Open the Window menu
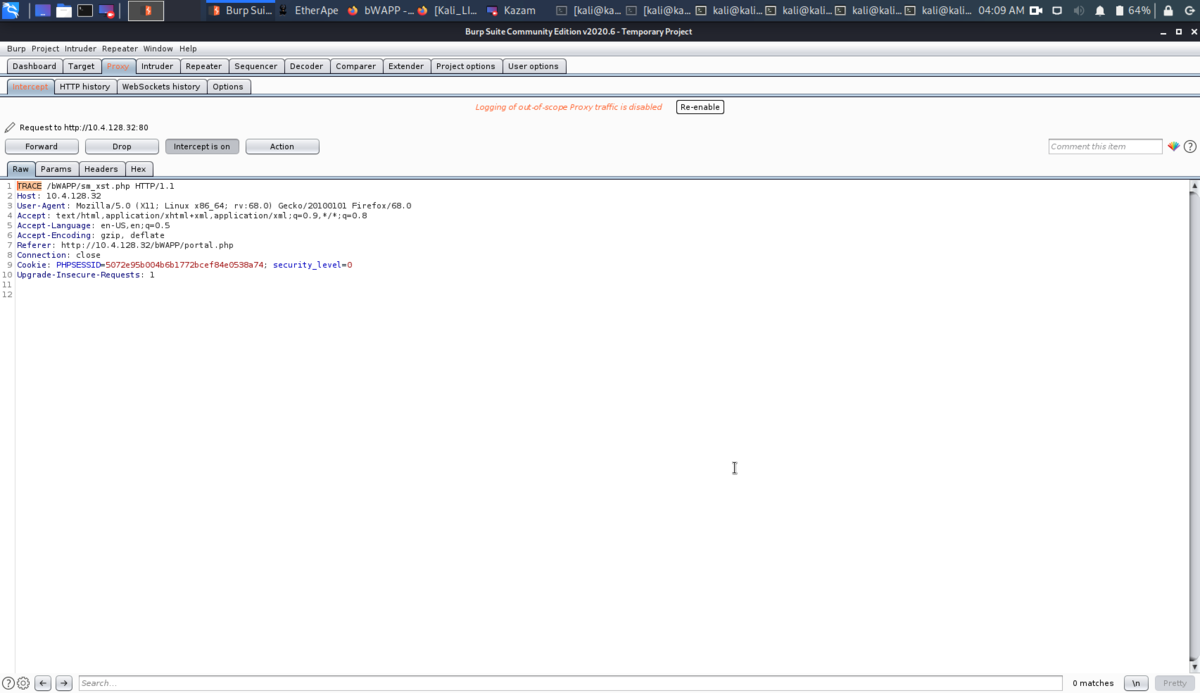 click(158, 48)
